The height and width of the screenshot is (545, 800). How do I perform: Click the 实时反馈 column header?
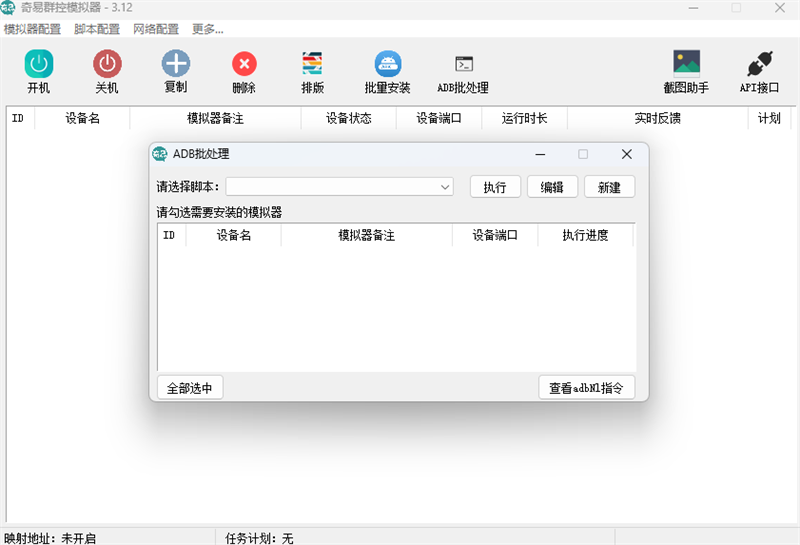point(657,118)
